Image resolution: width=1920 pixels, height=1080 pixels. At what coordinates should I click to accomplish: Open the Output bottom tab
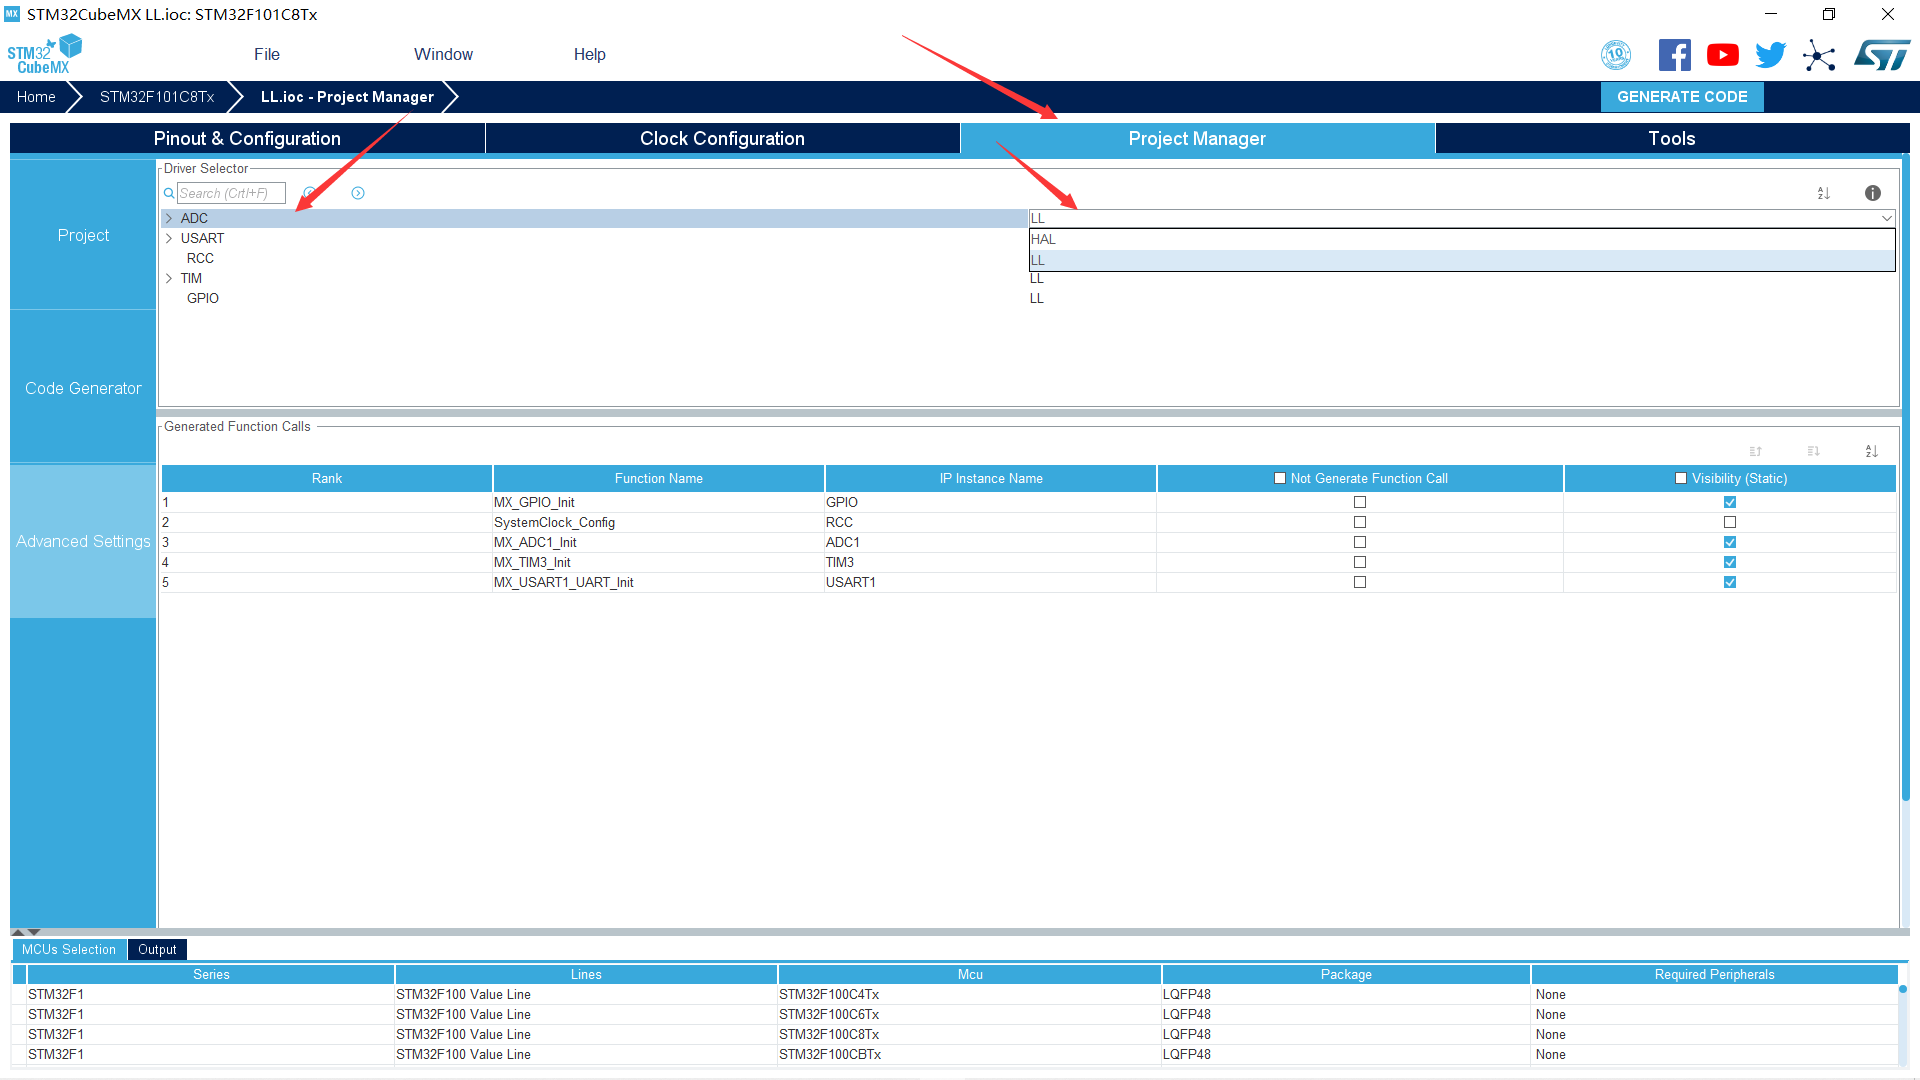pyautogui.click(x=157, y=949)
